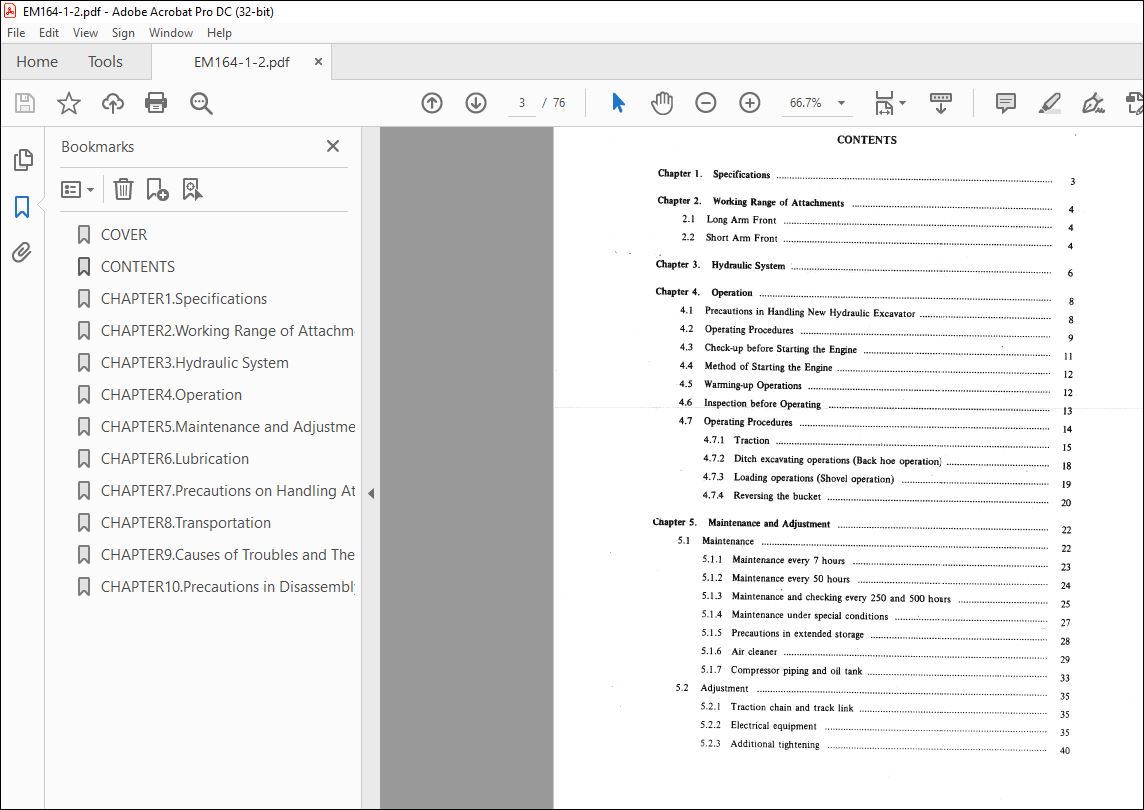
Task: Click the page number input field
Action: click(x=522, y=103)
